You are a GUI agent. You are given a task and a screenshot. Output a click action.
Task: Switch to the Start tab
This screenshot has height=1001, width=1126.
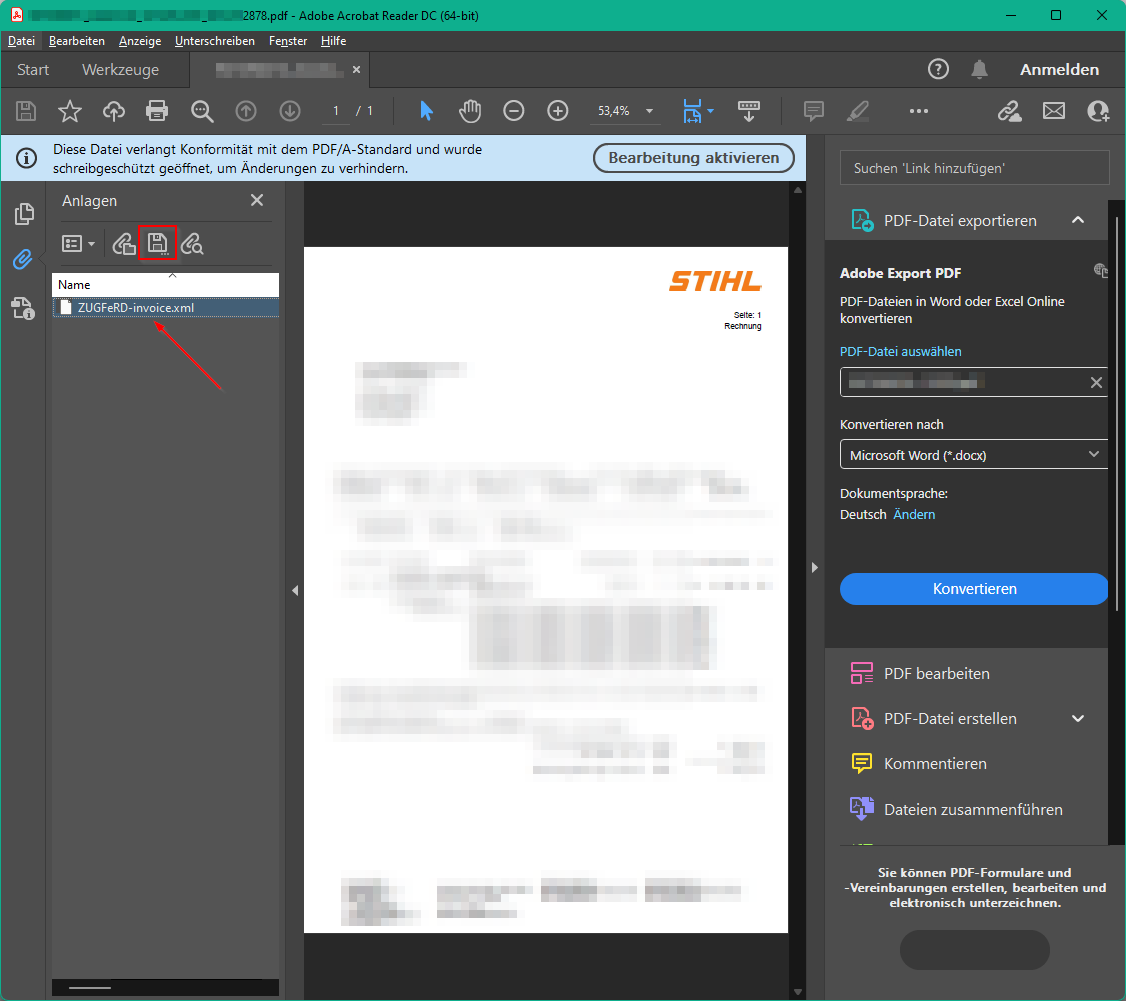coord(33,70)
